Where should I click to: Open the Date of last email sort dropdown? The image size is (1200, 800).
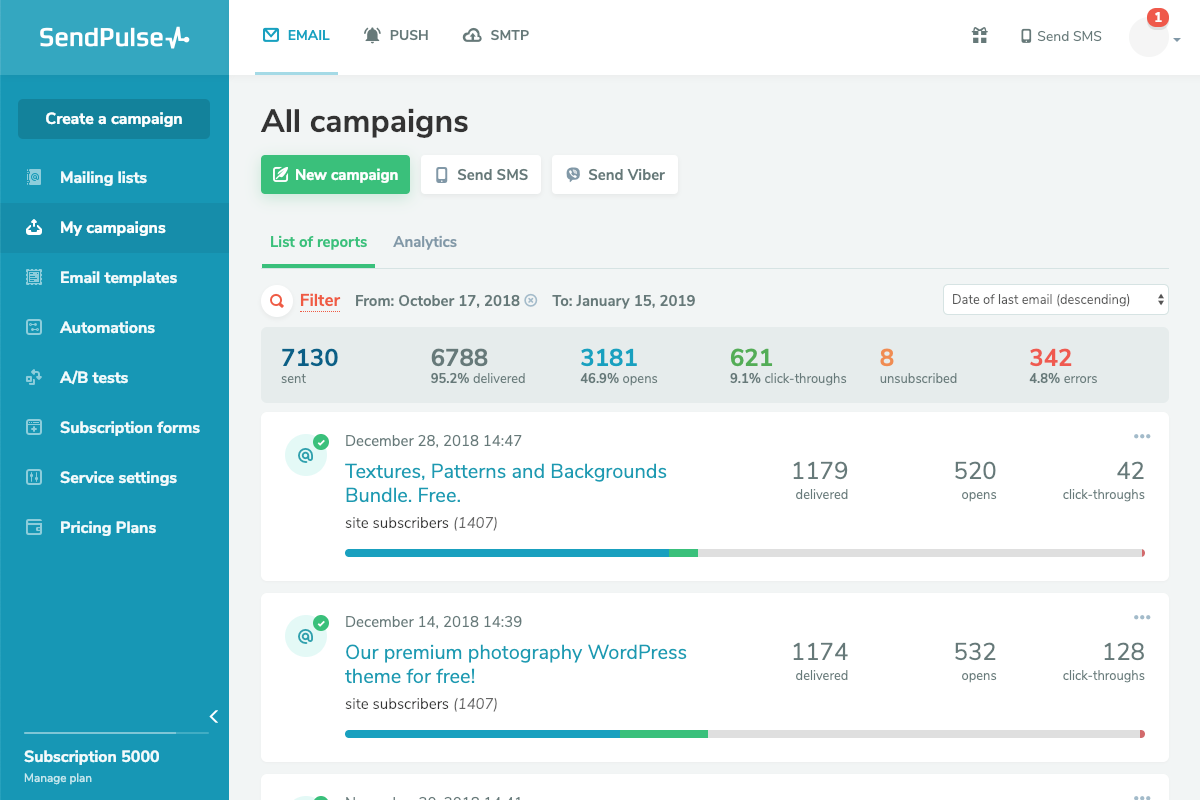(1056, 299)
